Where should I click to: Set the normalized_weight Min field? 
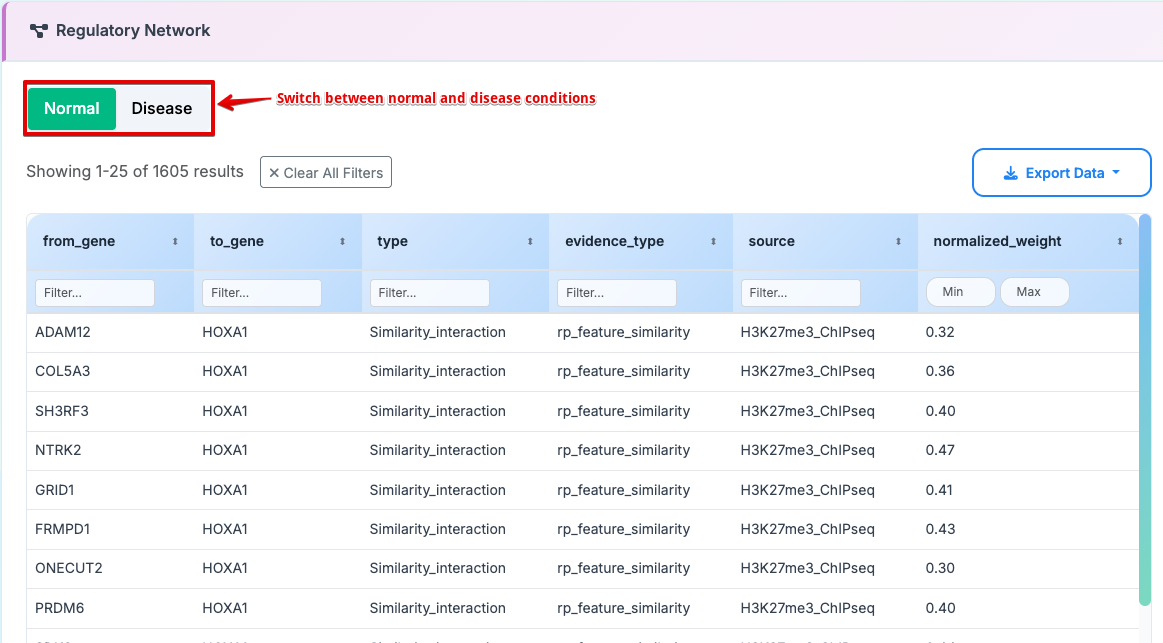(x=960, y=292)
